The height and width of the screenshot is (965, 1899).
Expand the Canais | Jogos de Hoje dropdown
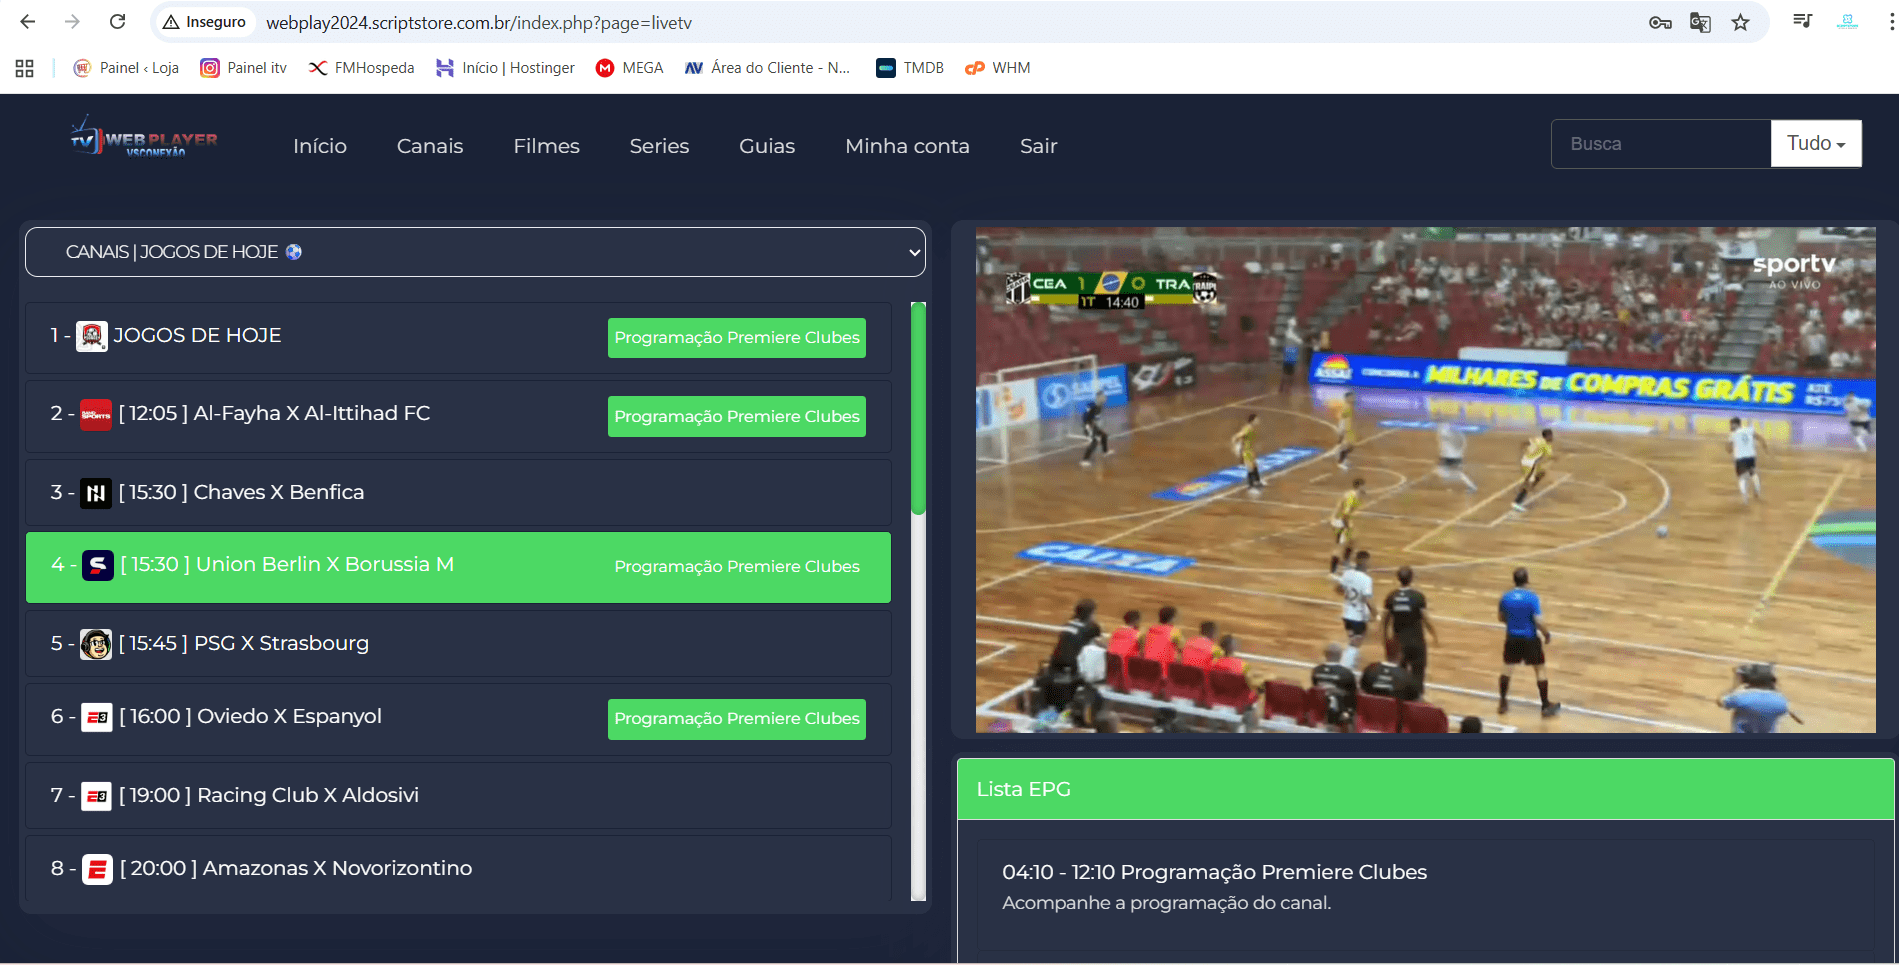coord(475,252)
